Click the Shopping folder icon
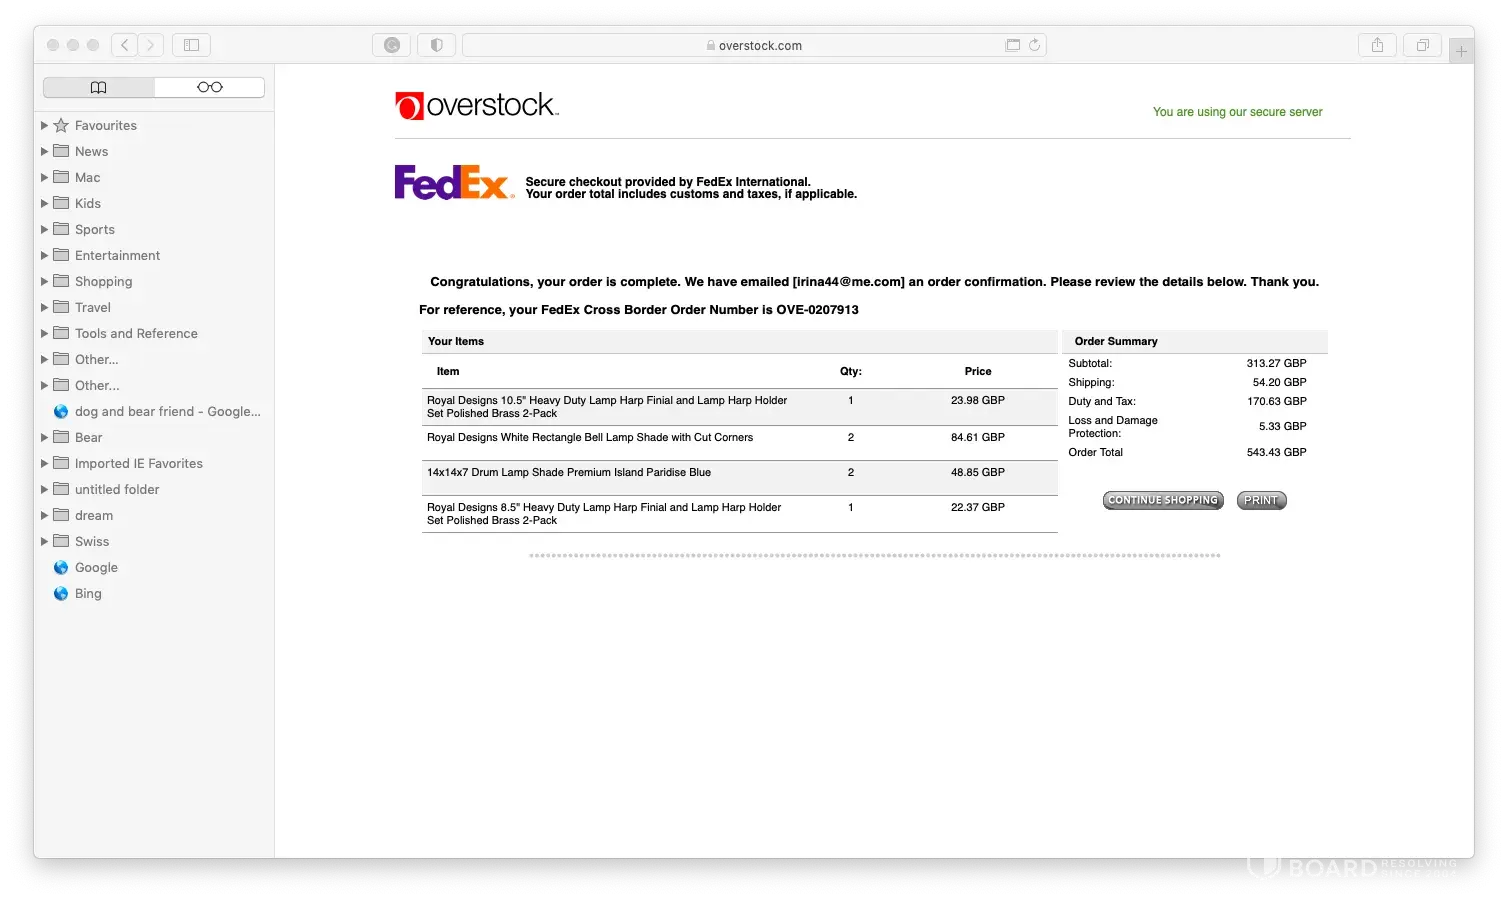Image resolution: width=1508 pixels, height=900 pixels. tap(61, 281)
